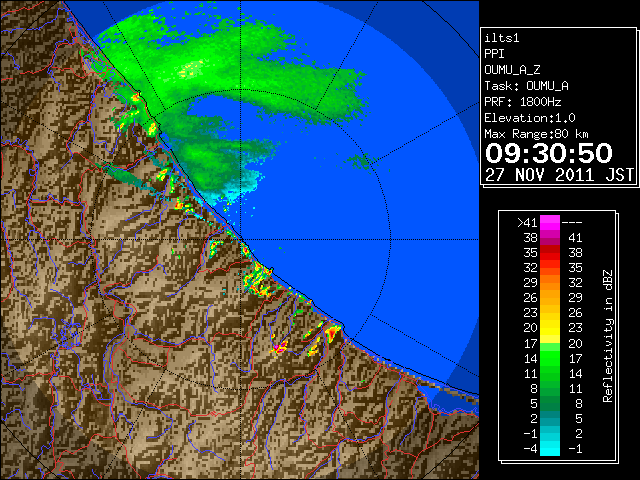Click the PPI scan type label

pos(494,54)
